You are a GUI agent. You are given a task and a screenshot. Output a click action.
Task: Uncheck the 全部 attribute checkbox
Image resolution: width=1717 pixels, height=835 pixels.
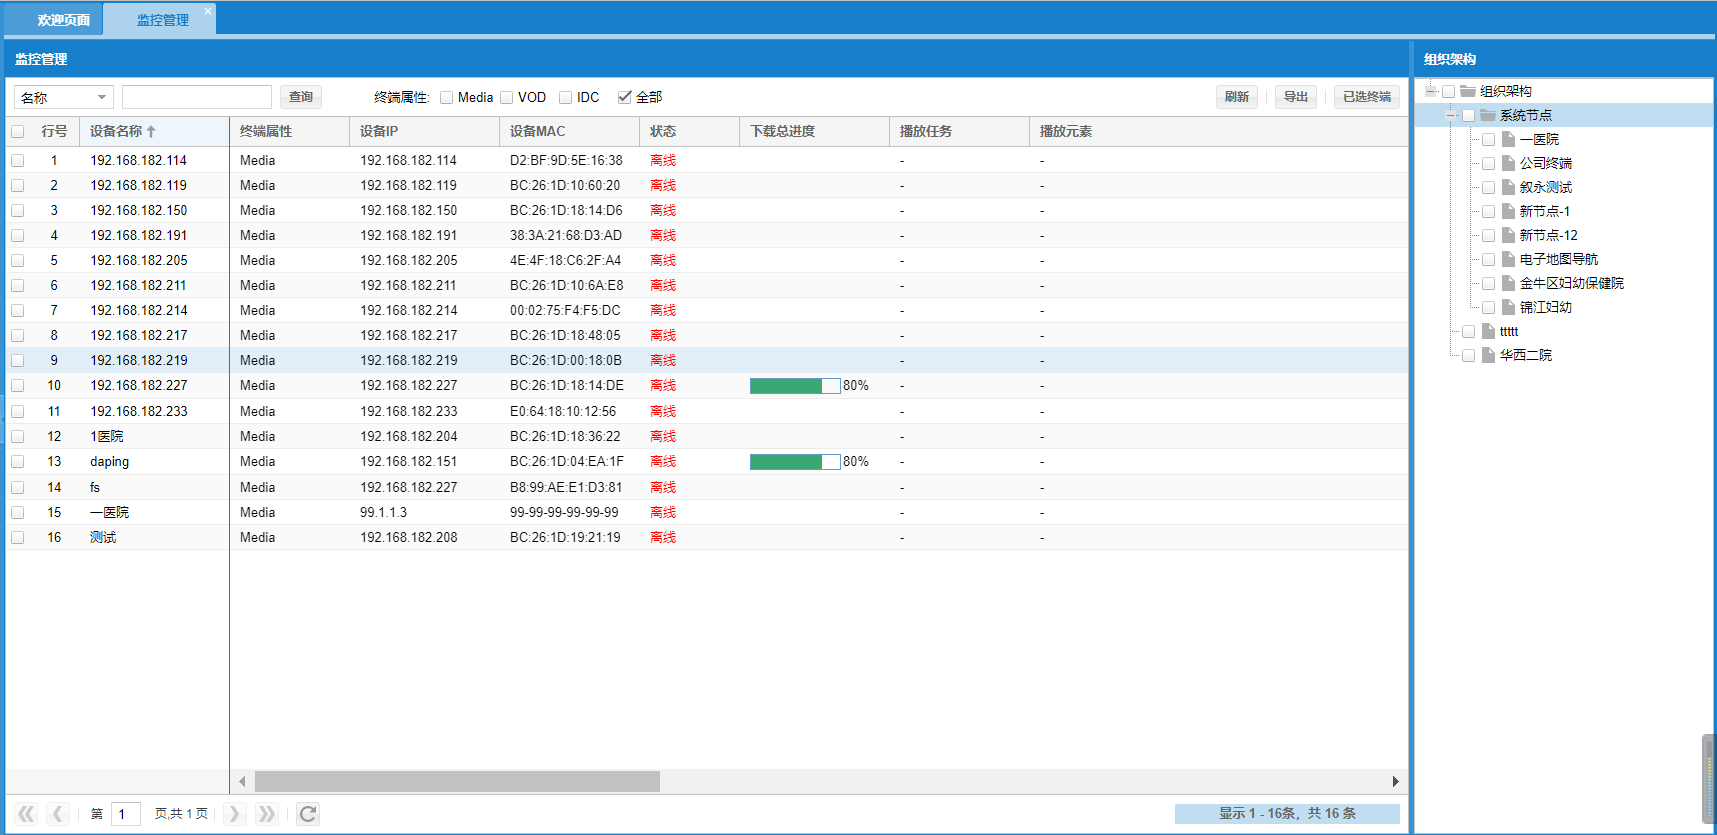(x=625, y=97)
